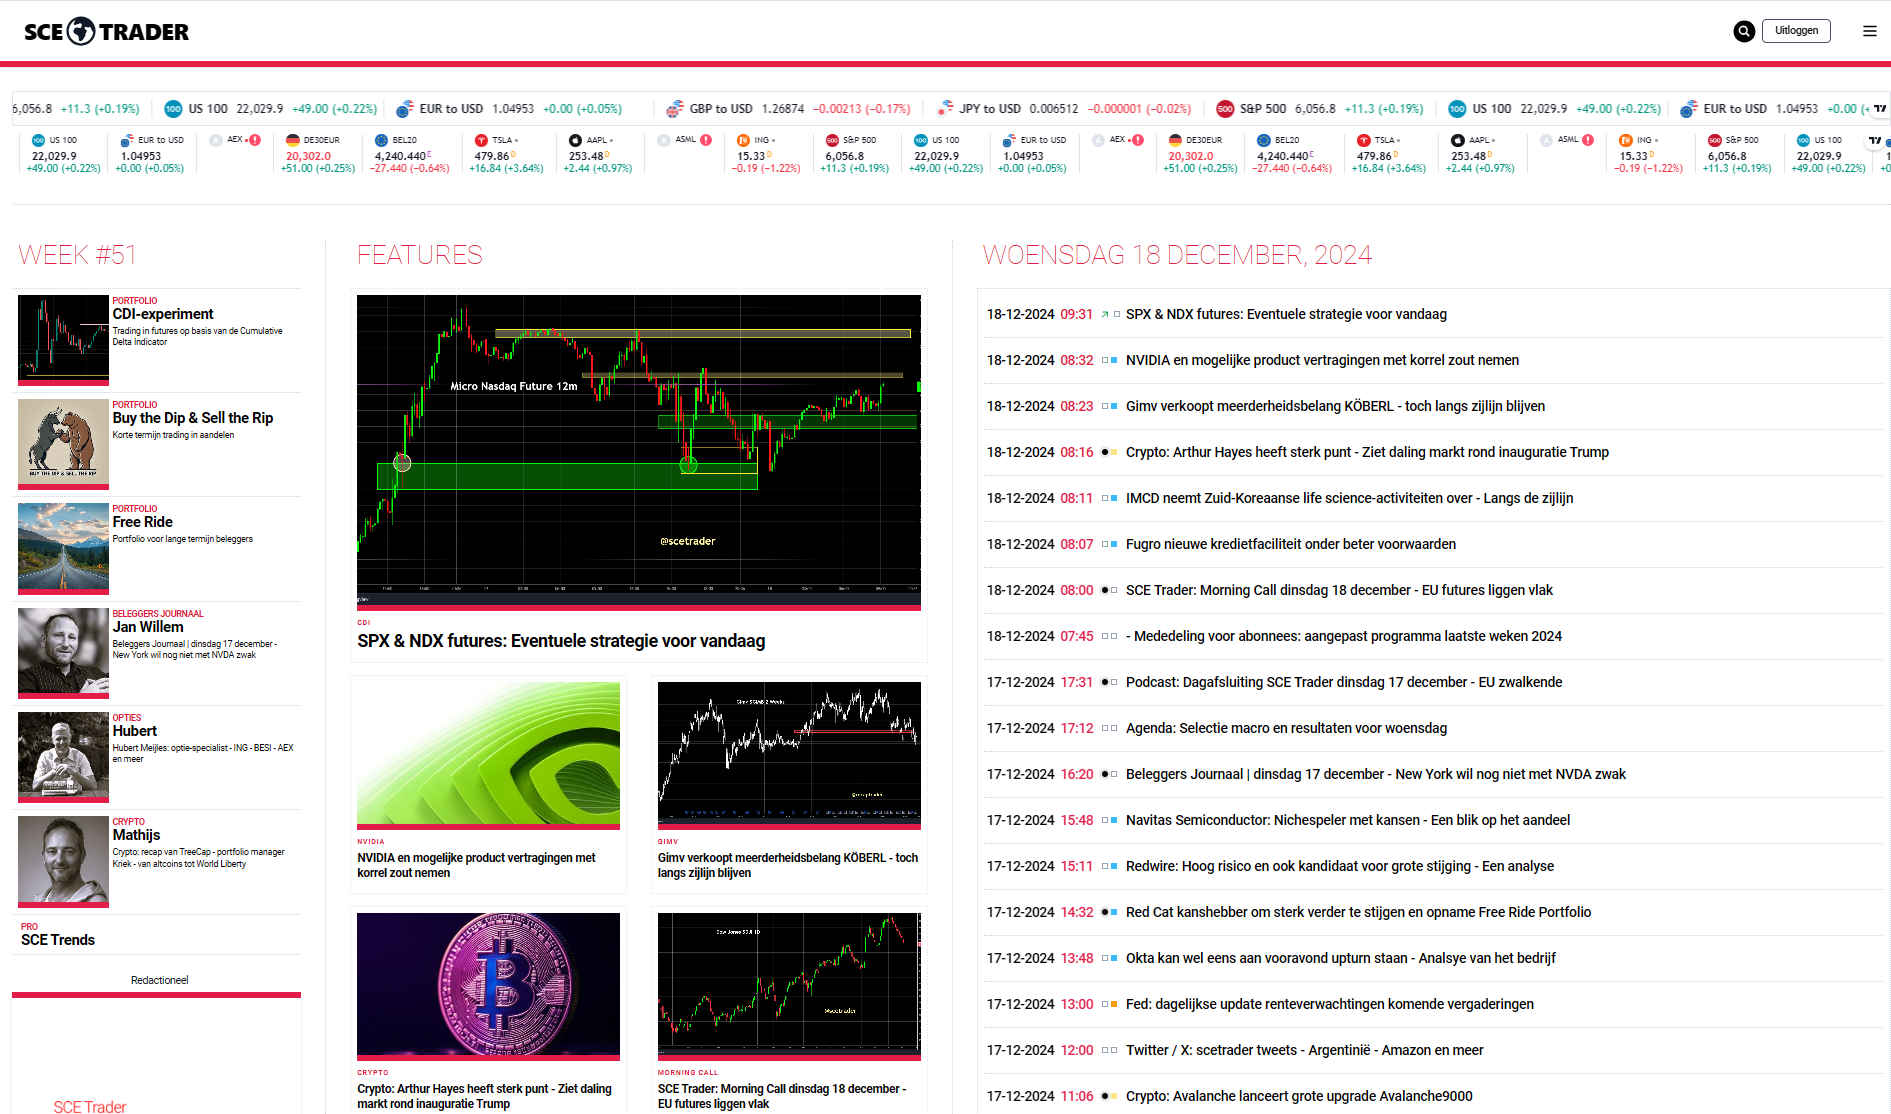Select the Redactioneel tab
Viewport: 1891px width, 1114px height.
pyautogui.click(x=159, y=980)
